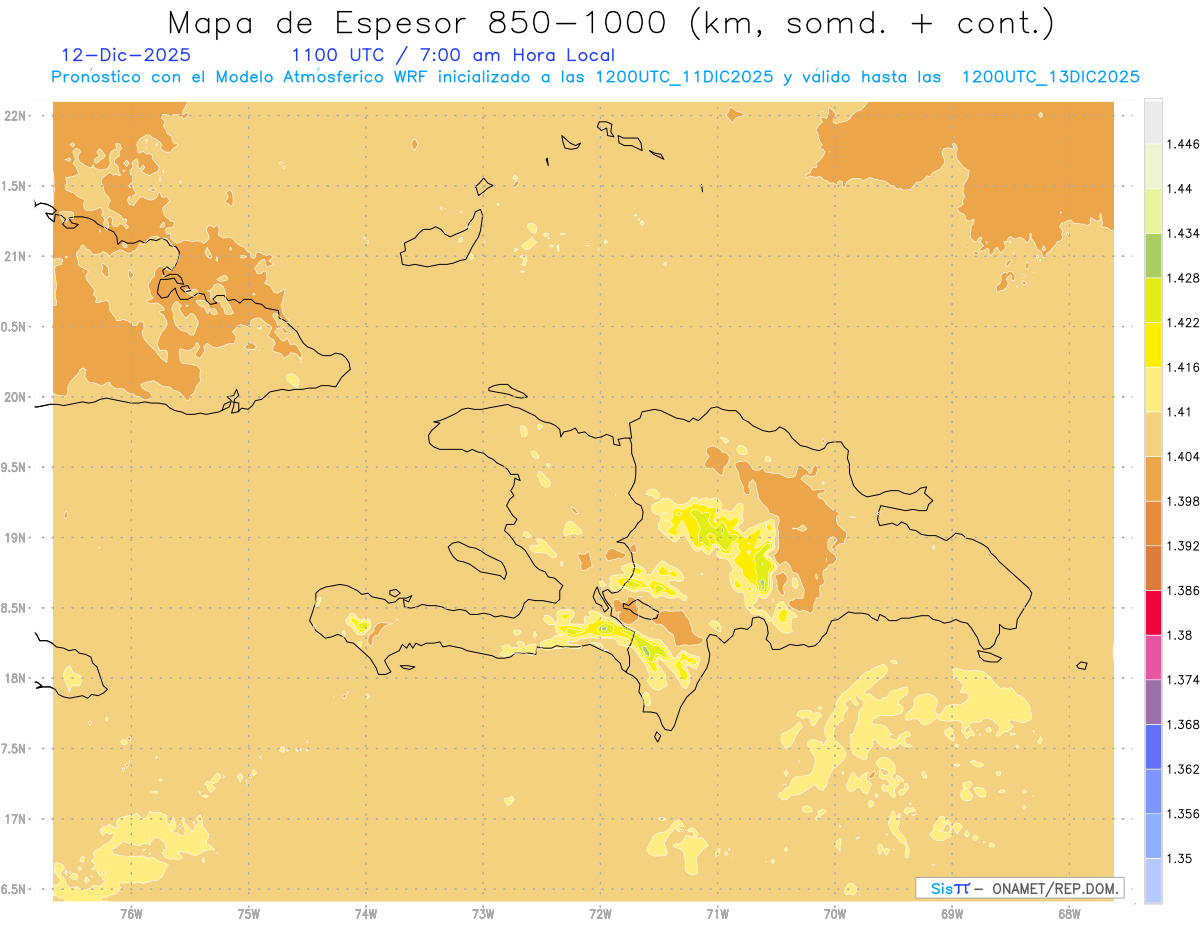Click the 68W longitude label
Viewport: 1200px width, 927px height.
(1069, 914)
